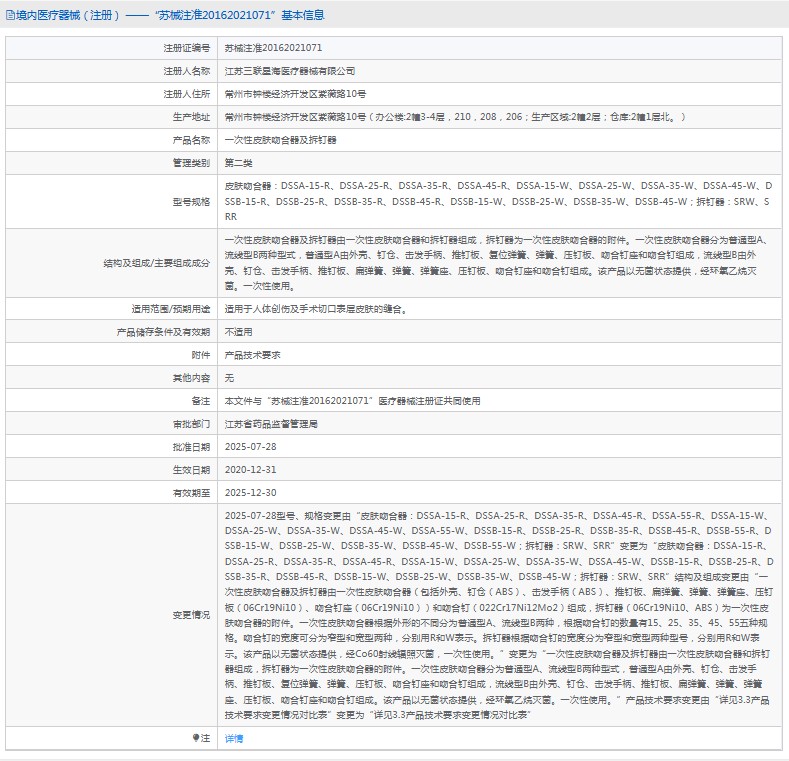Click the 附件 label cell

pos(111,355)
